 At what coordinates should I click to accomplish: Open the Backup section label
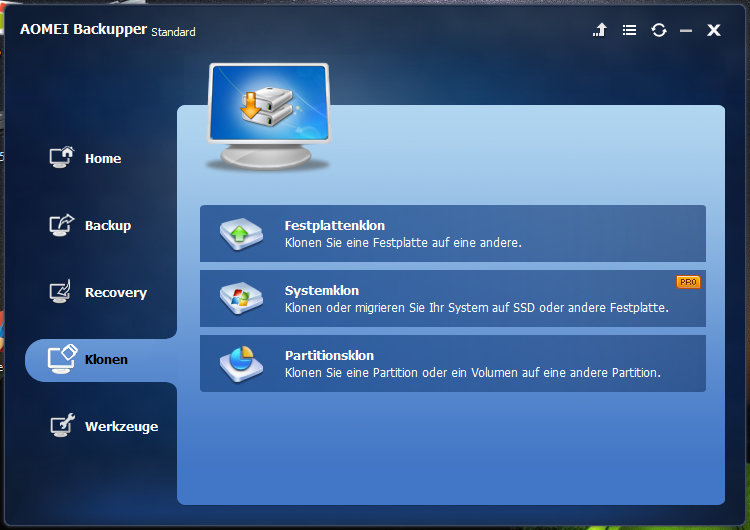pyautogui.click(x=108, y=225)
